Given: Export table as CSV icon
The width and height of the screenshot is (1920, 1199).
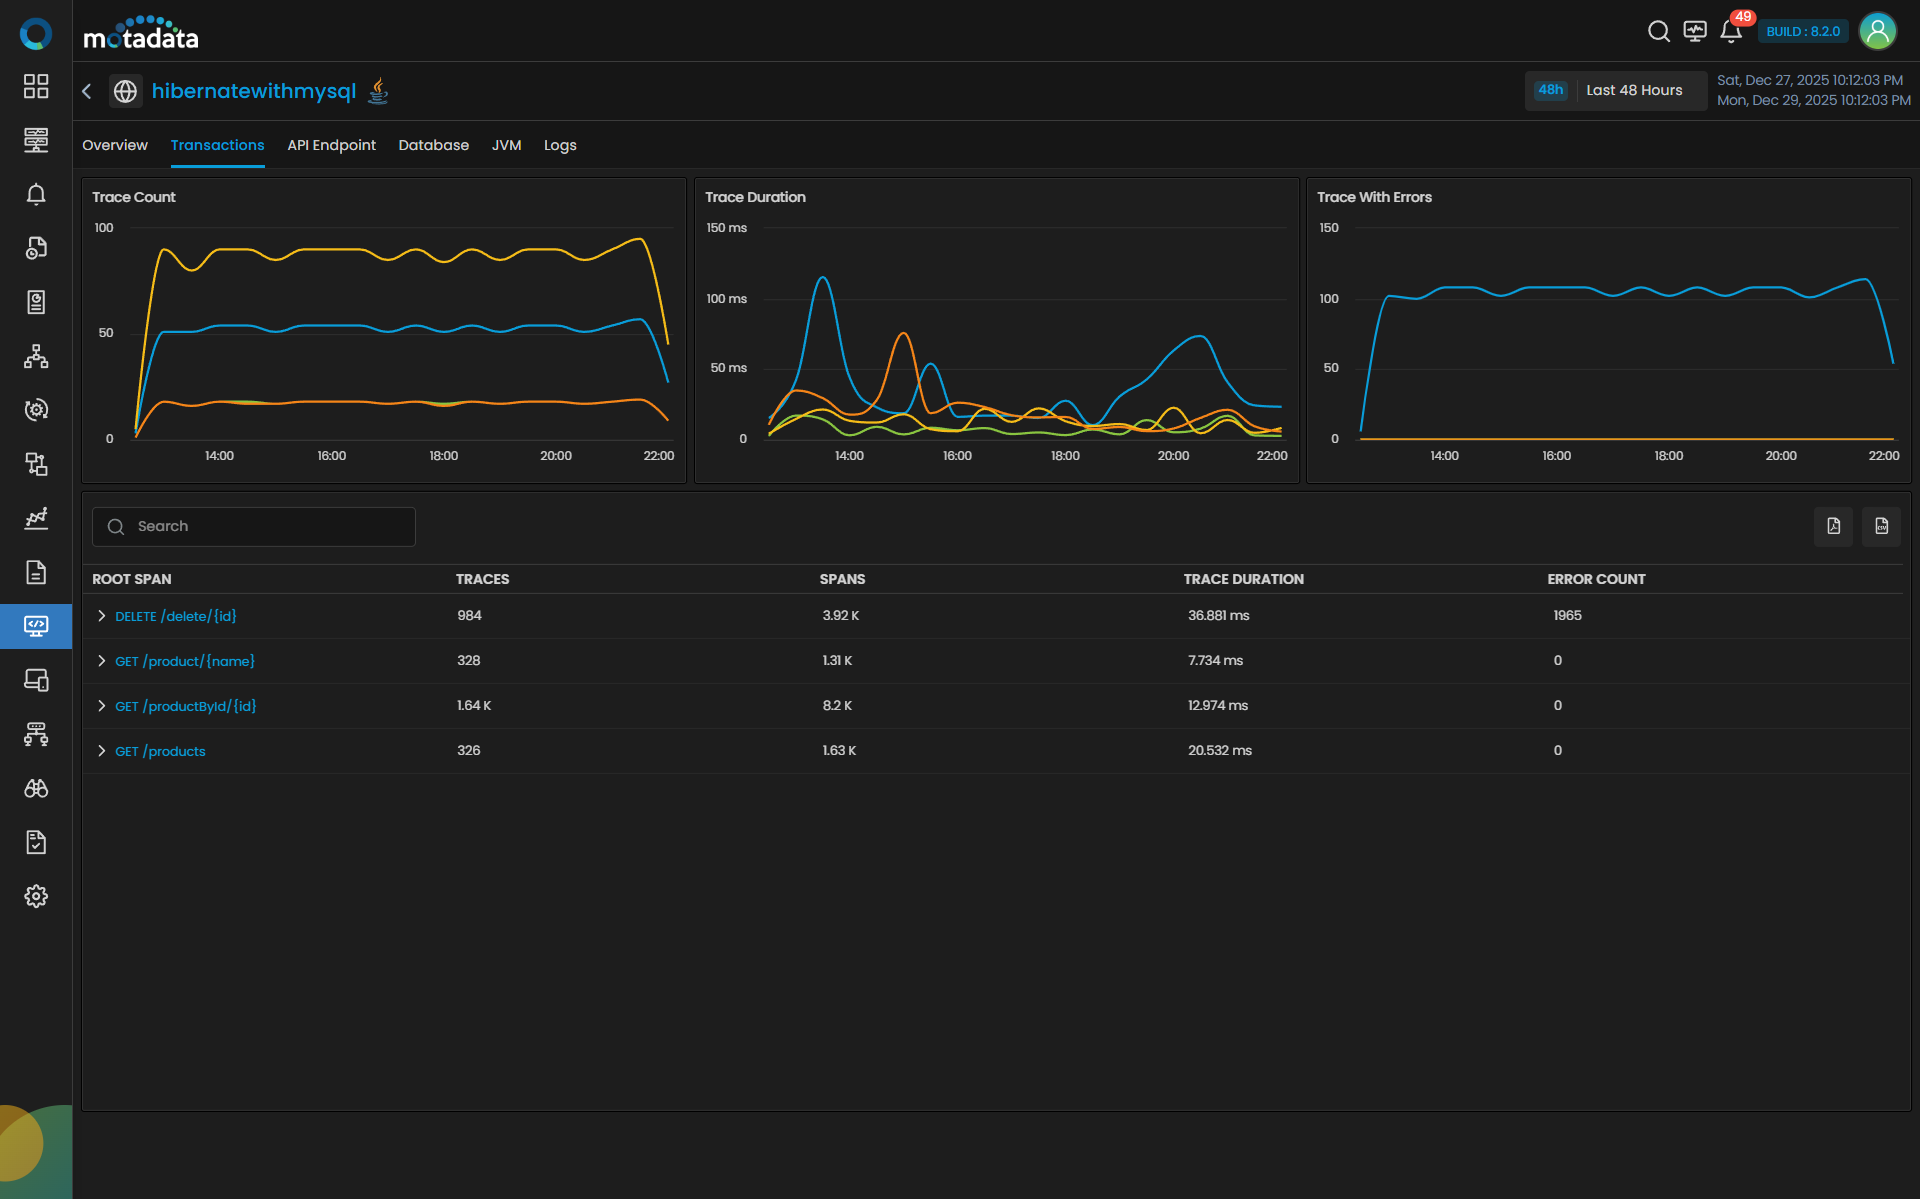Looking at the screenshot, I should point(1881,526).
